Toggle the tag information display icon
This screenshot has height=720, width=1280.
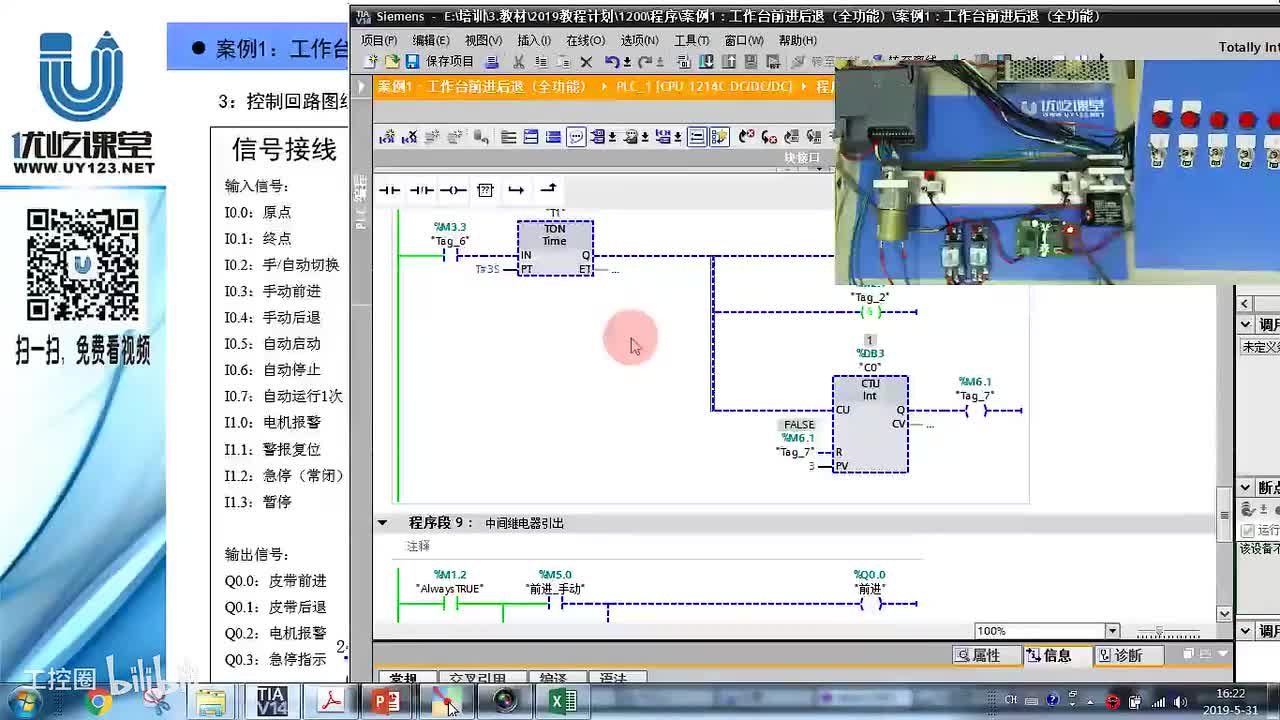[x=663, y=137]
